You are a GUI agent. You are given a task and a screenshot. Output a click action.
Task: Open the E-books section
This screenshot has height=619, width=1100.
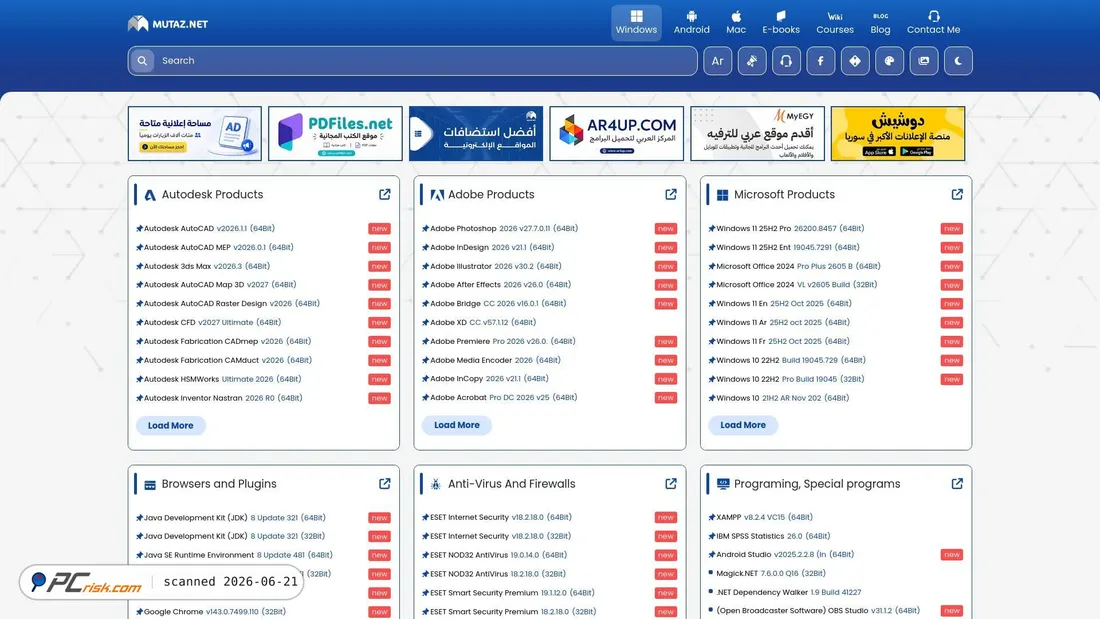[x=781, y=22]
